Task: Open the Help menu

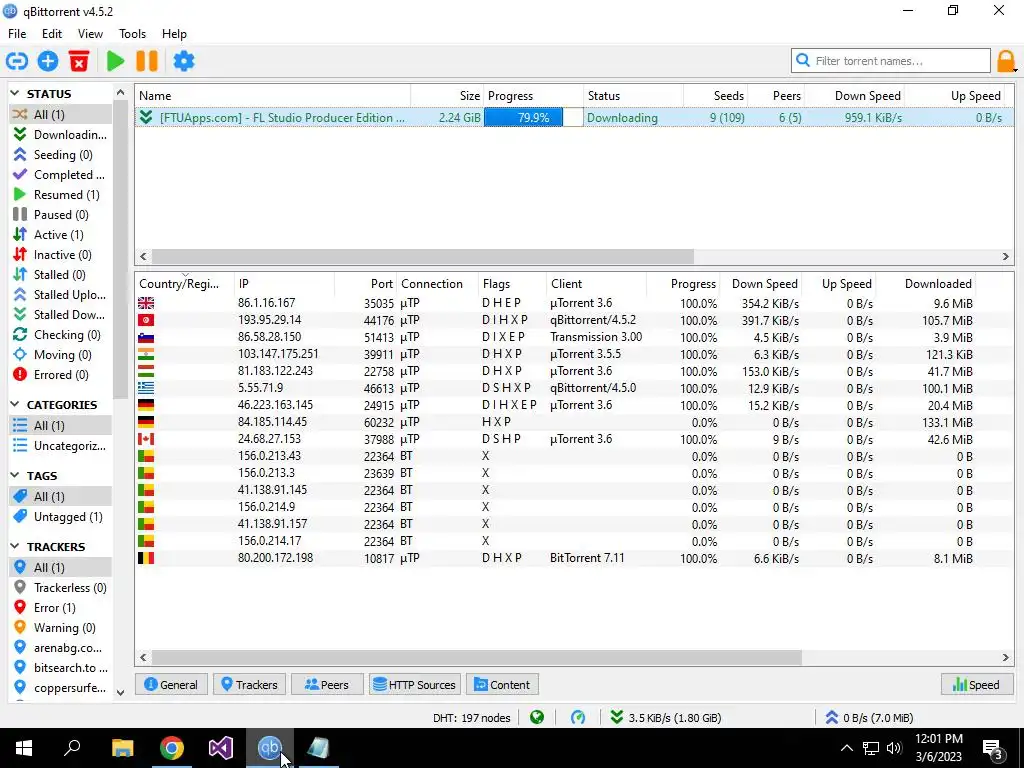Action: 174,34
